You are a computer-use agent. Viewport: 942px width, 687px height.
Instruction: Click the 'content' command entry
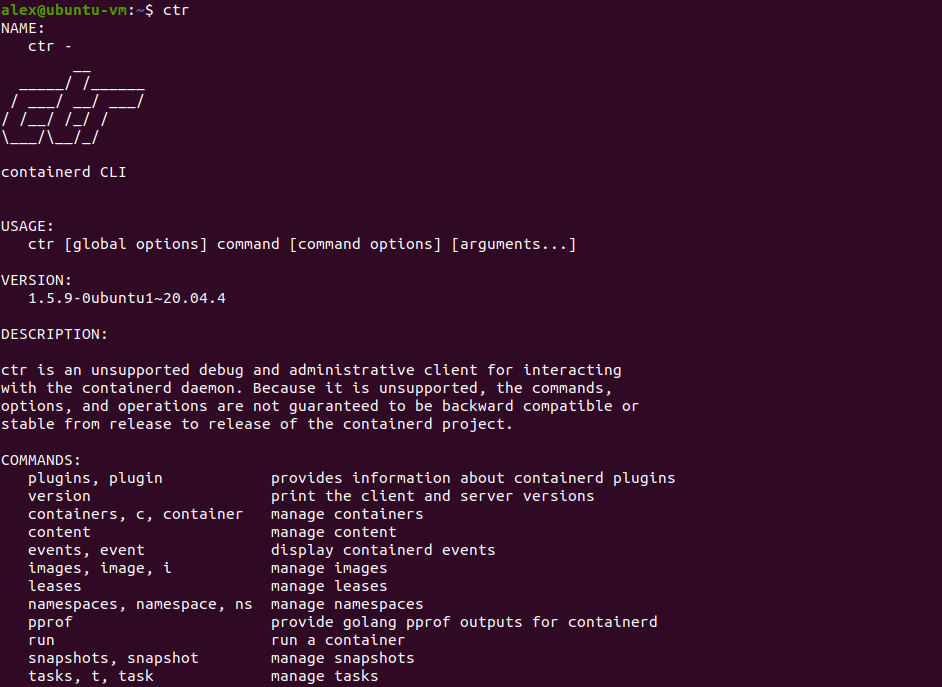click(59, 532)
